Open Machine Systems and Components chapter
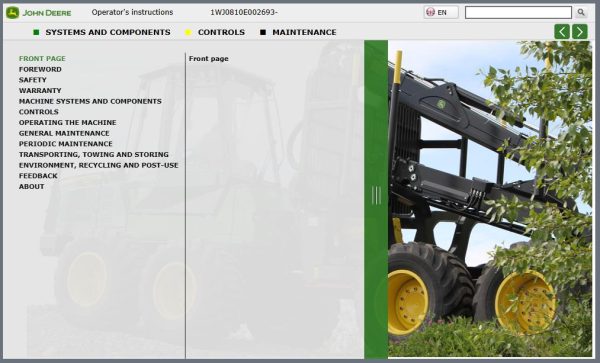 coord(90,101)
